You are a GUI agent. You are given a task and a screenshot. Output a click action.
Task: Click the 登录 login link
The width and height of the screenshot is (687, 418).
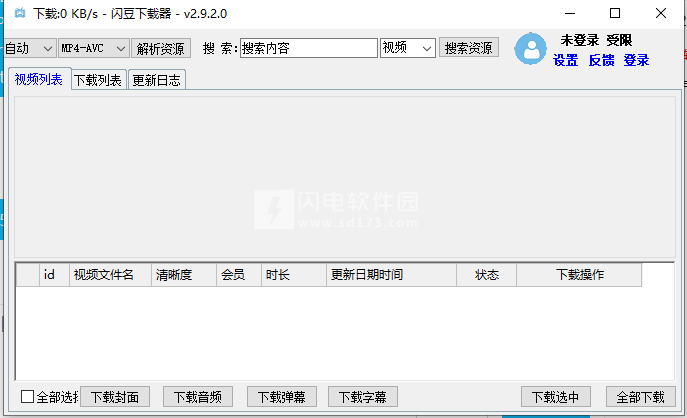point(636,60)
